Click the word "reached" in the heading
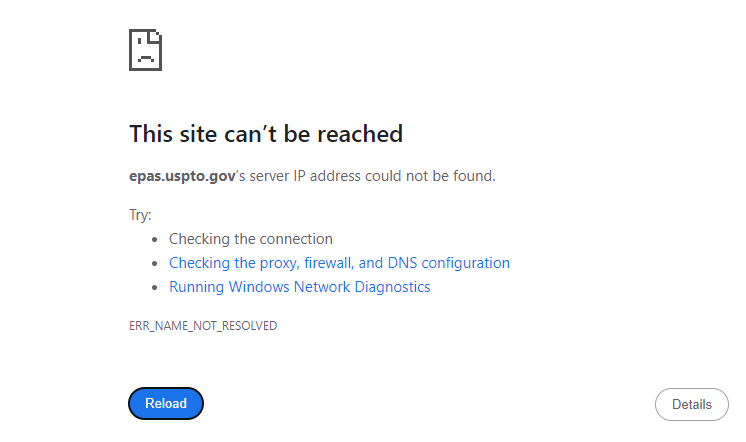This screenshot has height=442, width=746. [x=360, y=134]
